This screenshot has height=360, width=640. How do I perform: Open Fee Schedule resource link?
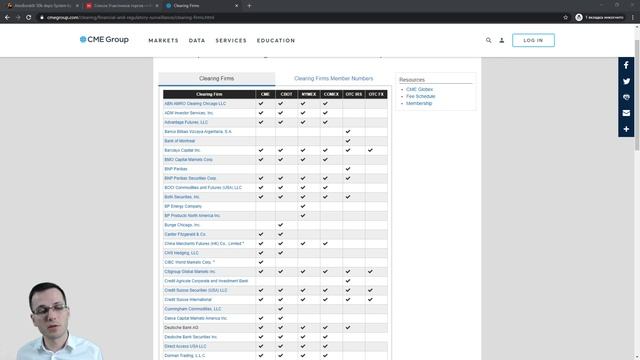421,96
